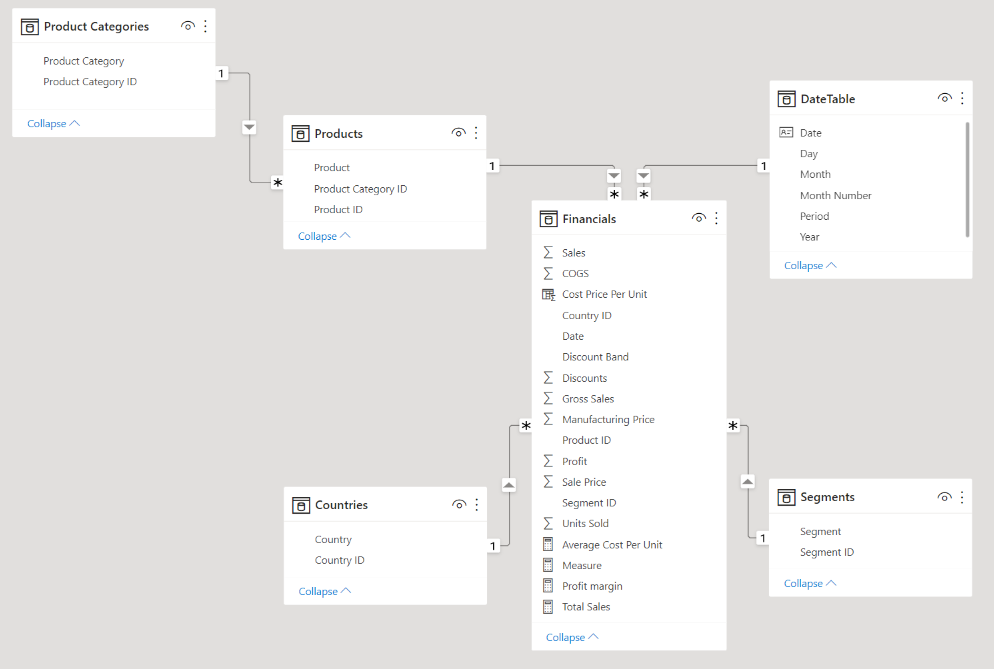The image size is (994, 669).
Task: Open the three-dot menu on the Countries card
Action: click(x=476, y=505)
